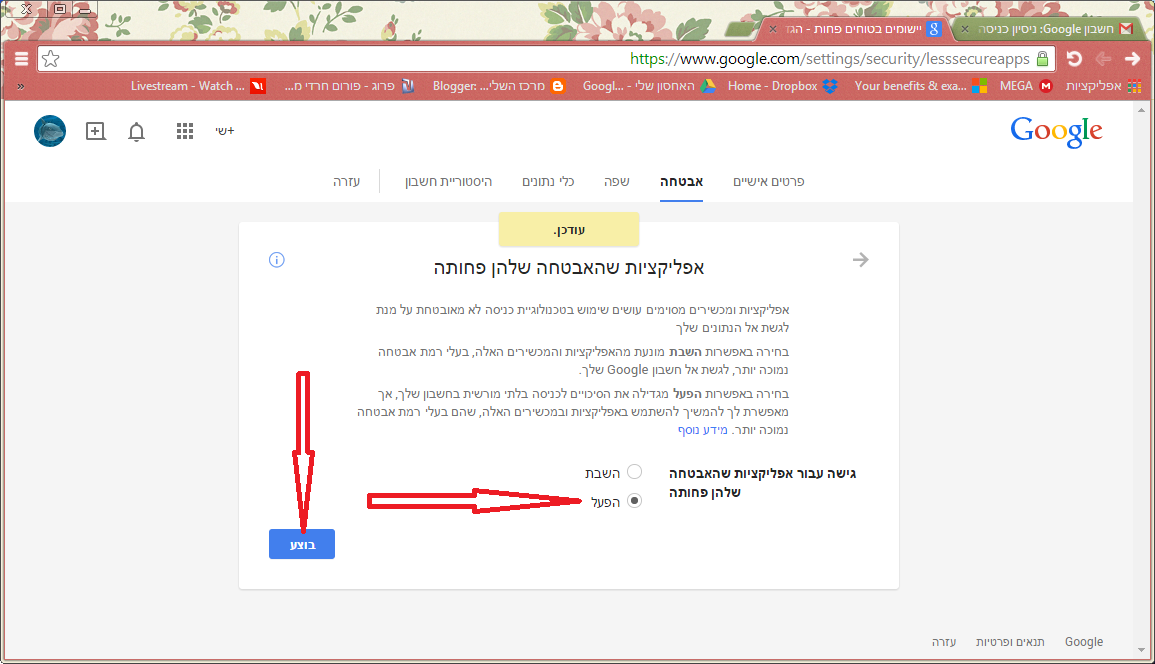Click the blue בוצע done button
This screenshot has height=664, width=1155.
[x=302, y=544]
